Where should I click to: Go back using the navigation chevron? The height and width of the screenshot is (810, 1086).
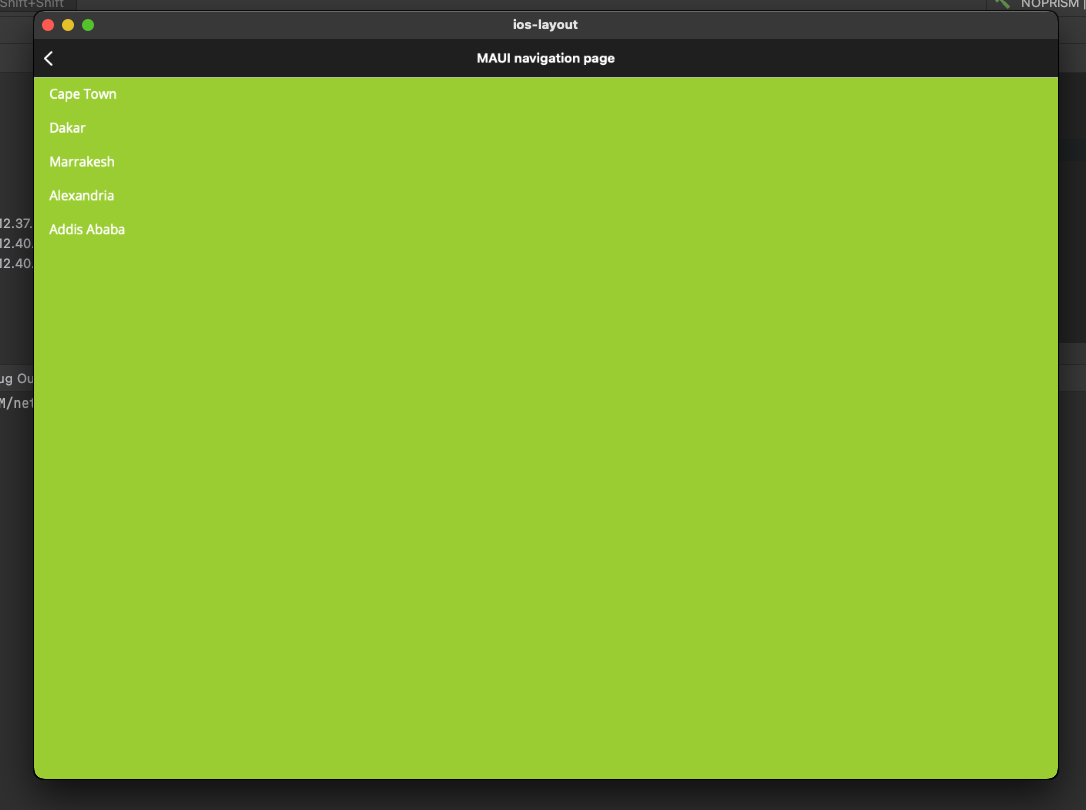[x=48, y=59]
